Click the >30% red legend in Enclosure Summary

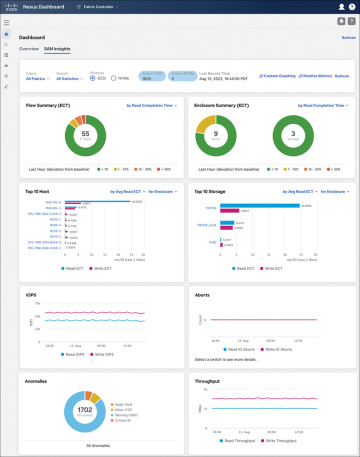[333, 169]
